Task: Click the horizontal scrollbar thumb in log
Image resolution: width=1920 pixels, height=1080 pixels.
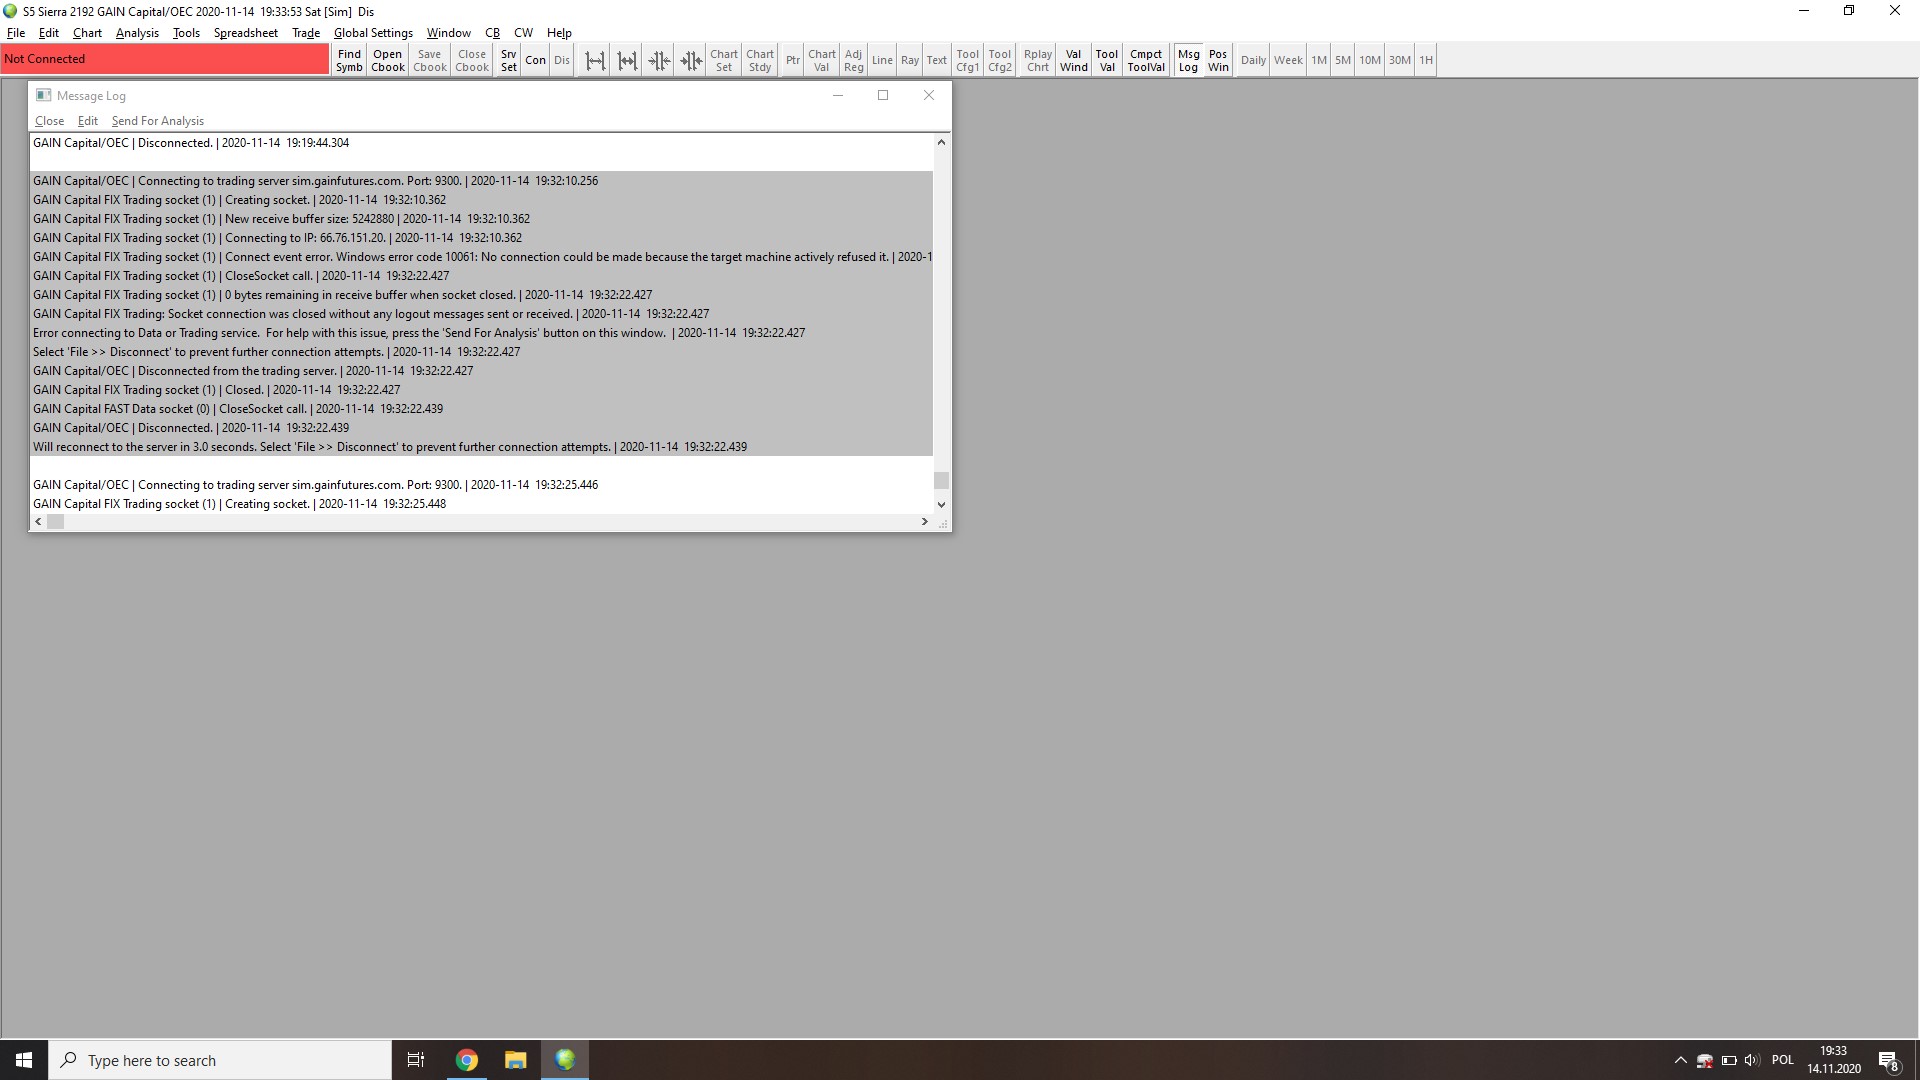Action: pos(56,522)
